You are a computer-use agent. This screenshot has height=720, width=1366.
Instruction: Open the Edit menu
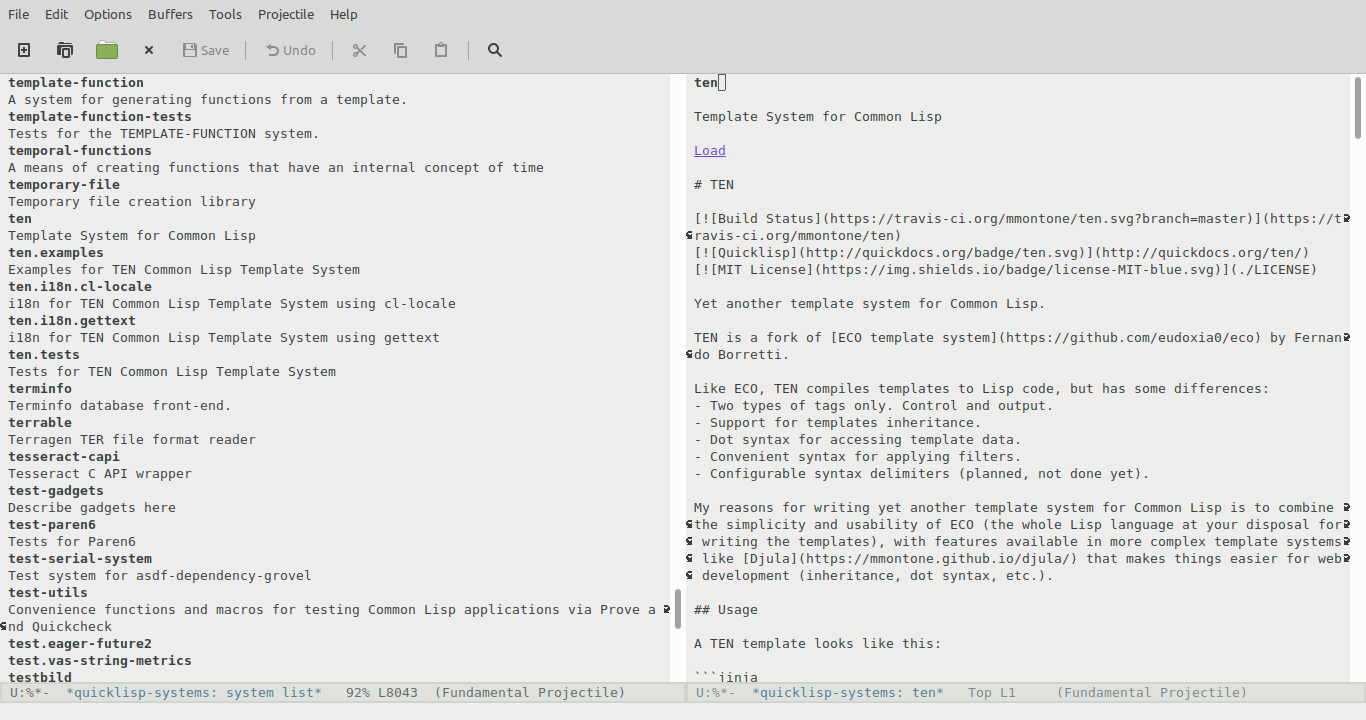[57, 14]
